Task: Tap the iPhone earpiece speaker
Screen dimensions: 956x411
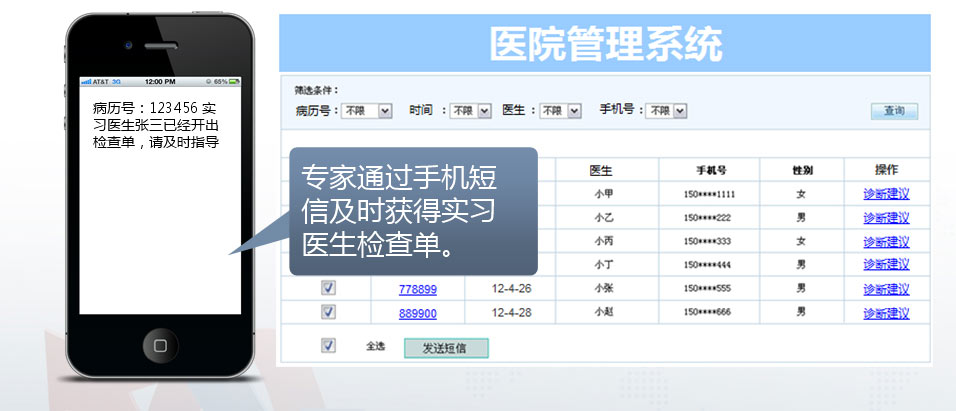Action: [159, 46]
